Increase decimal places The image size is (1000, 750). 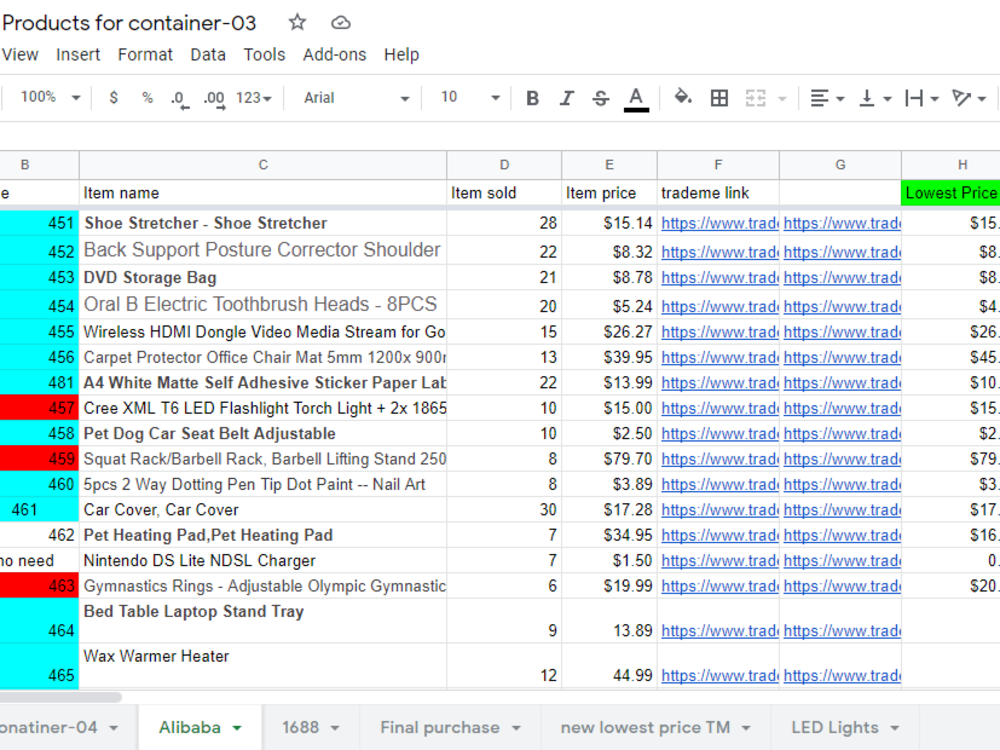pyautogui.click(x=214, y=99)
